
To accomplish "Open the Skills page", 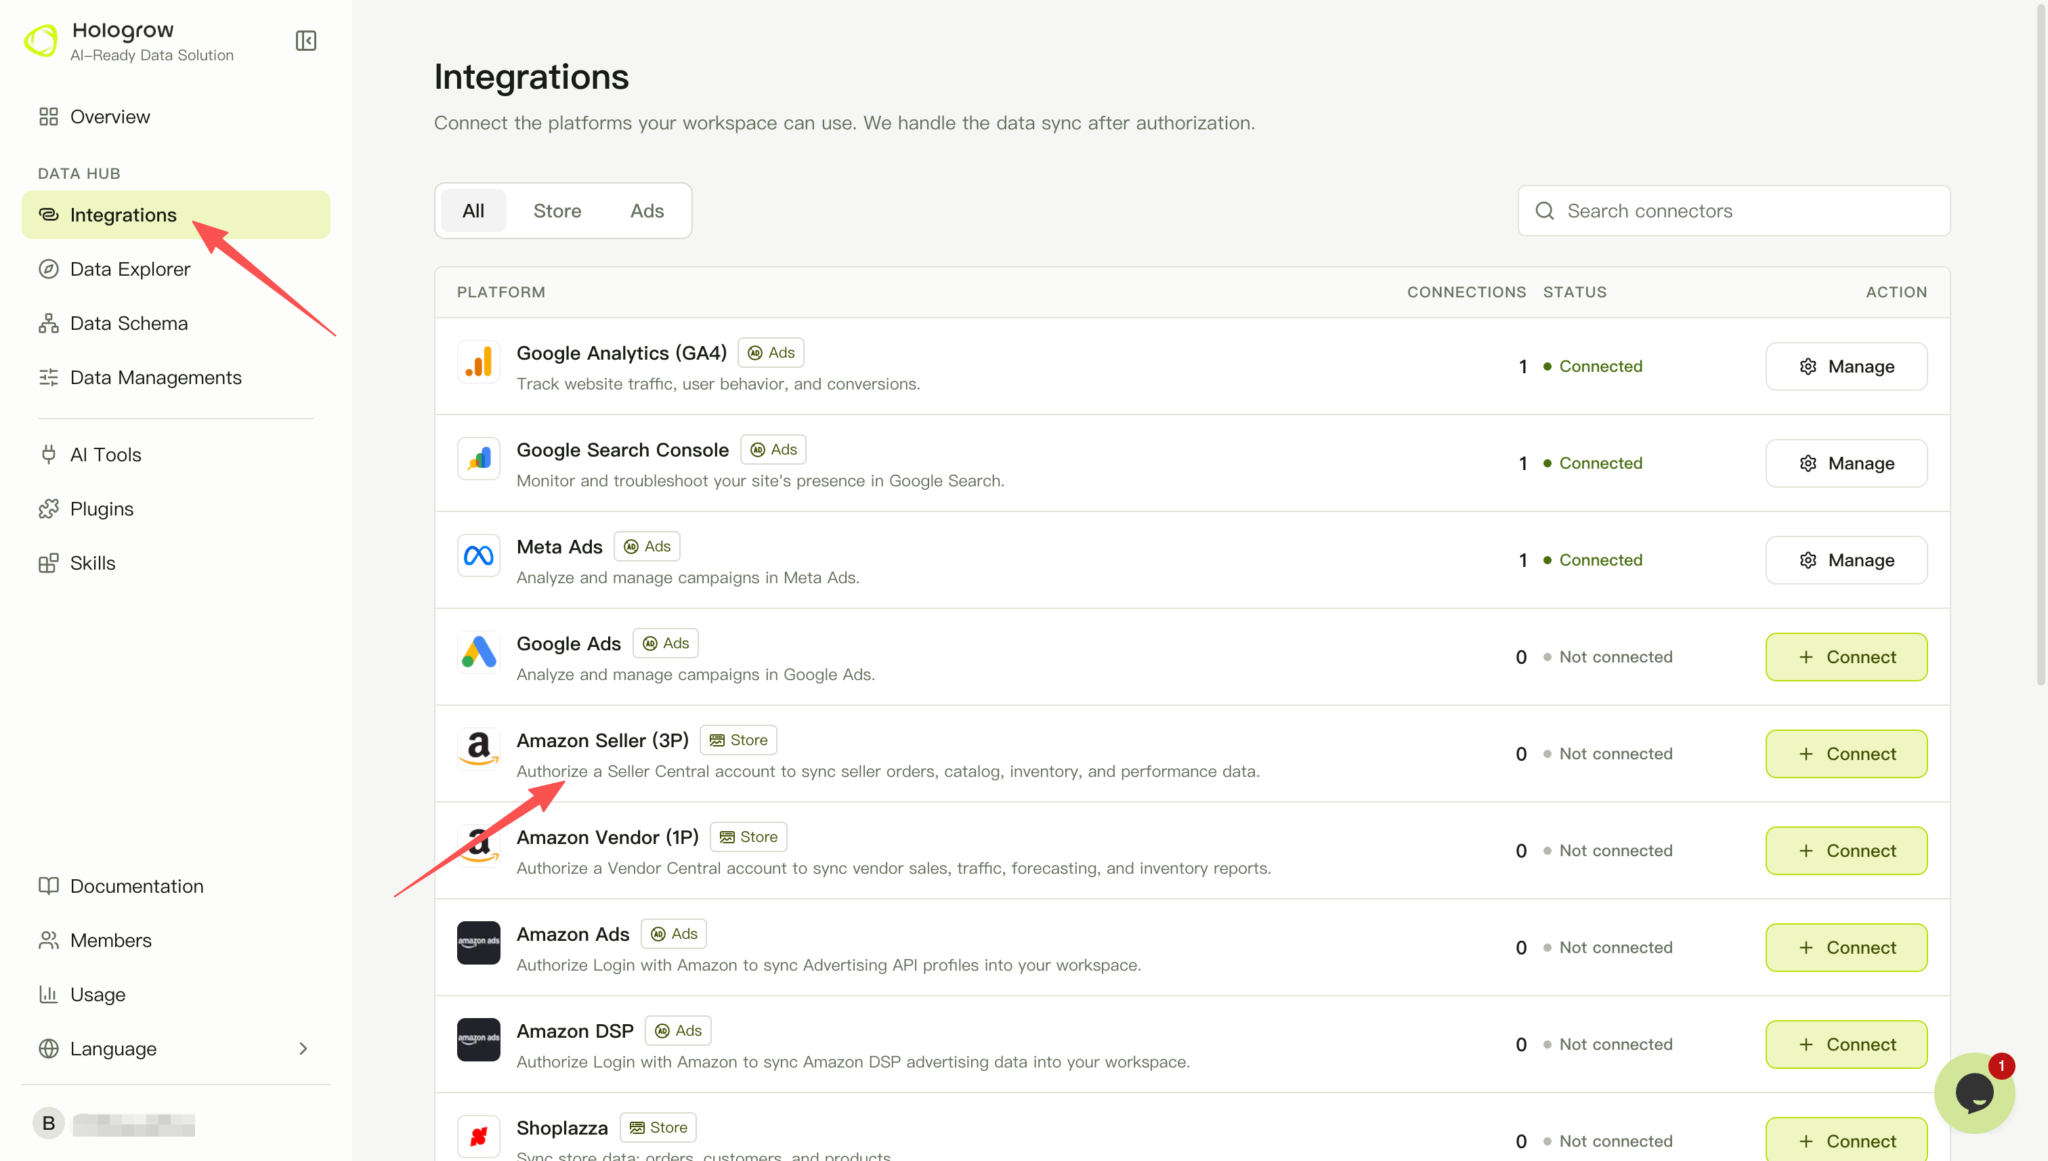I will click(x=176, y=563).
